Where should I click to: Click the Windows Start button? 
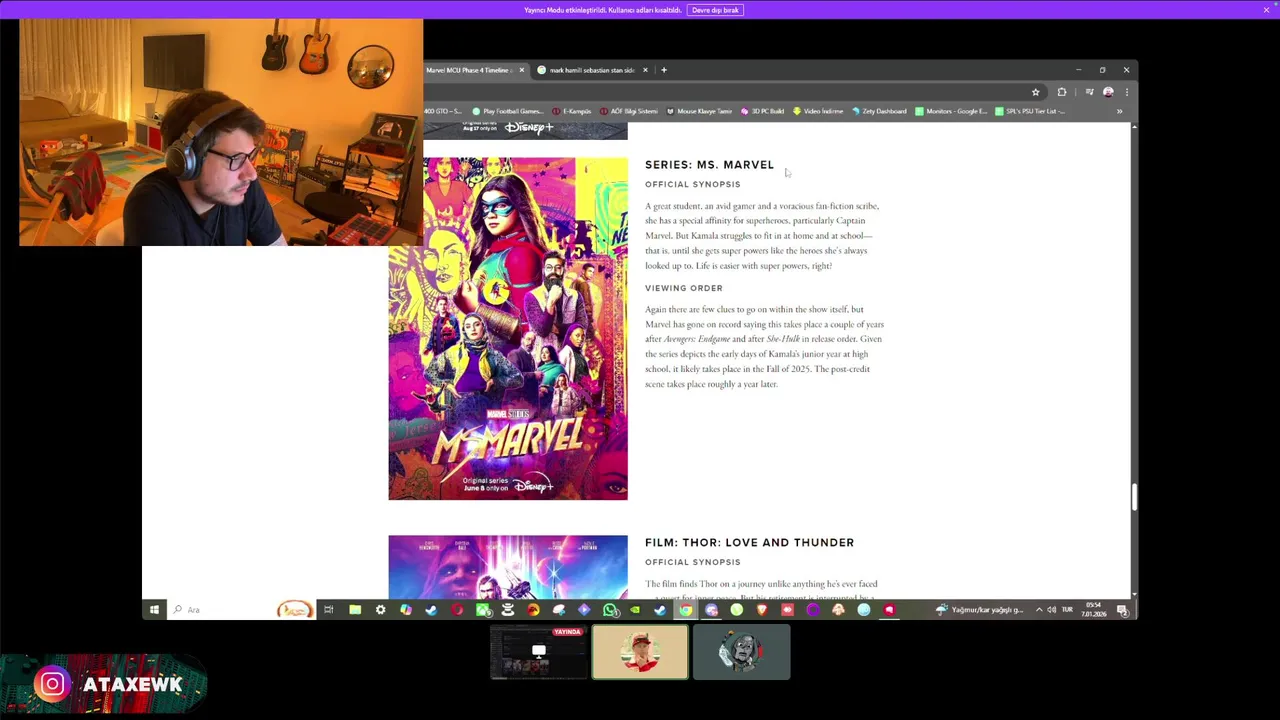point(153,609)
